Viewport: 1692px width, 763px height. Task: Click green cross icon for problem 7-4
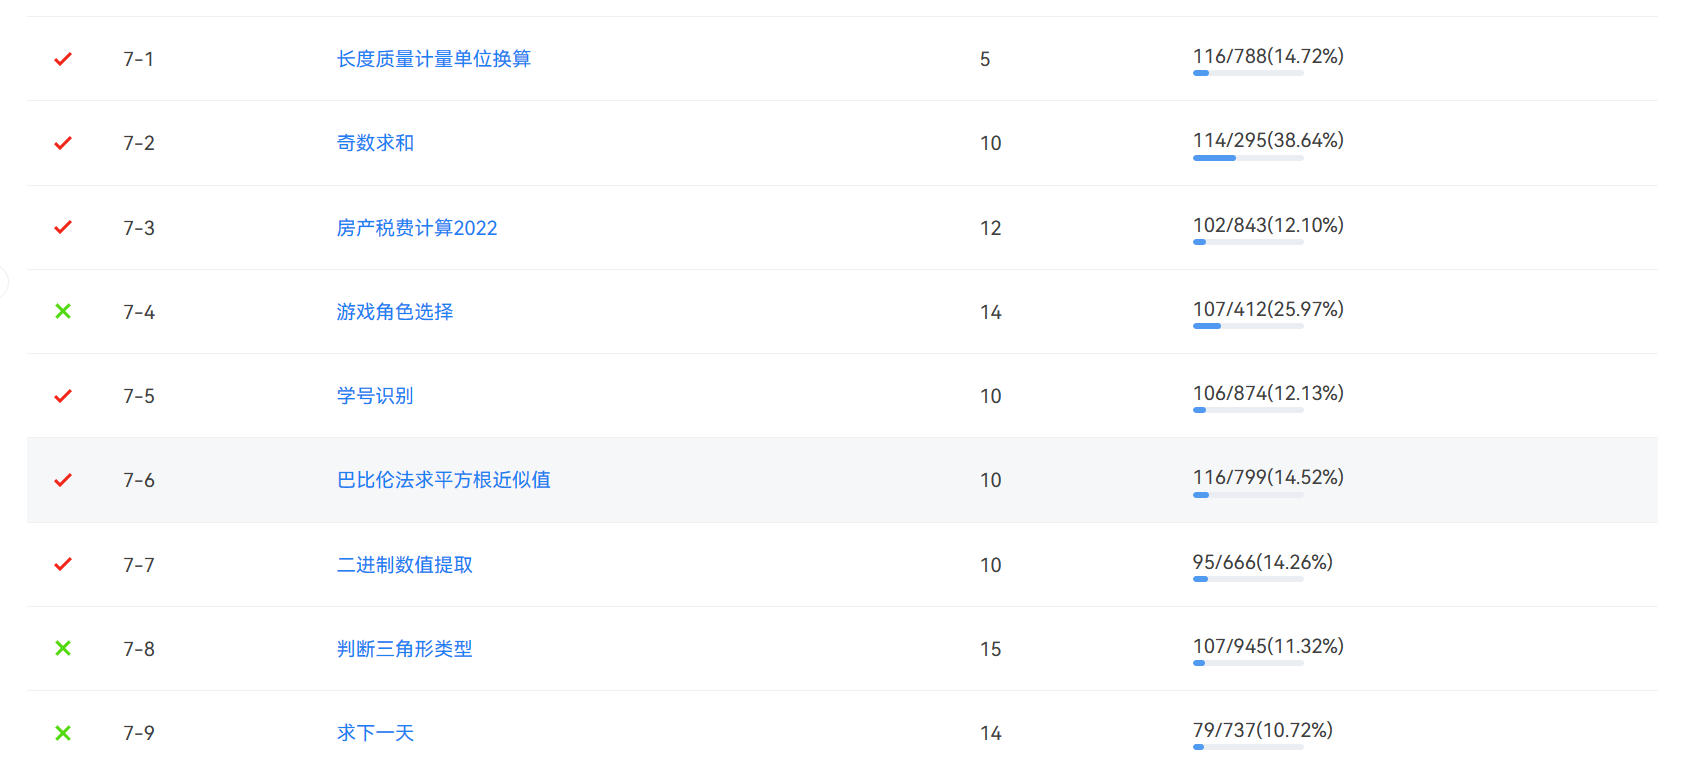pyautogui.click(x=63, y=312)
